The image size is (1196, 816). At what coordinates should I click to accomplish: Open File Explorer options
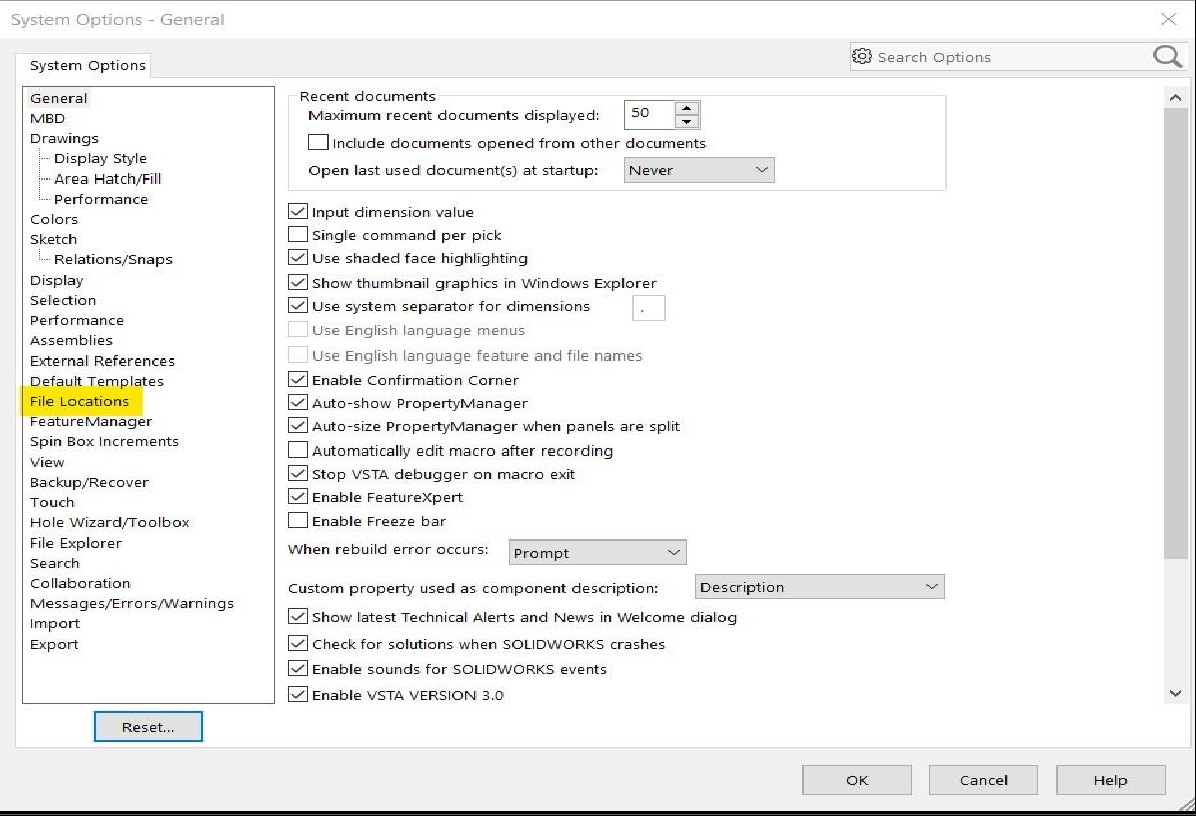pos(76,543)
